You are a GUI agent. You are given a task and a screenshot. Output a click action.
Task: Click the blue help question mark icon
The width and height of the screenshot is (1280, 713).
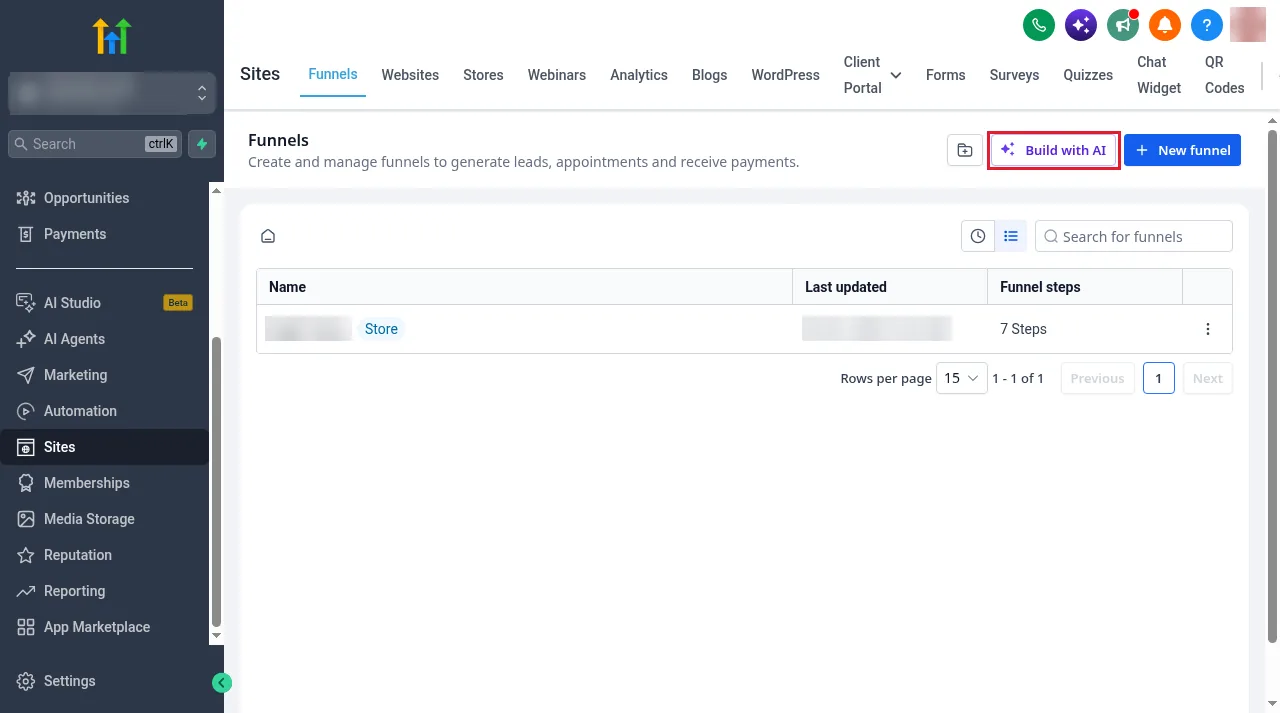pos(1207,24)
